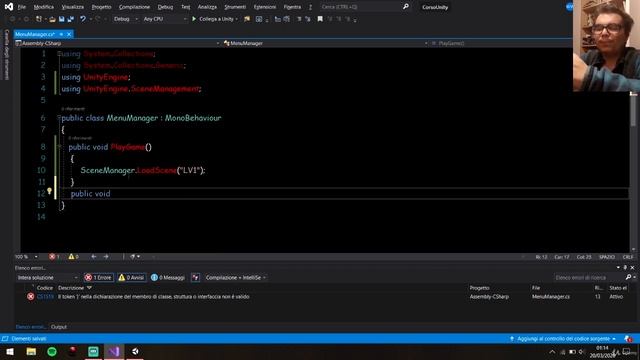The width and height of the screenshot is (640, 360).
Task: Open the Compilazione menu
Action: [x=134, y=7]
